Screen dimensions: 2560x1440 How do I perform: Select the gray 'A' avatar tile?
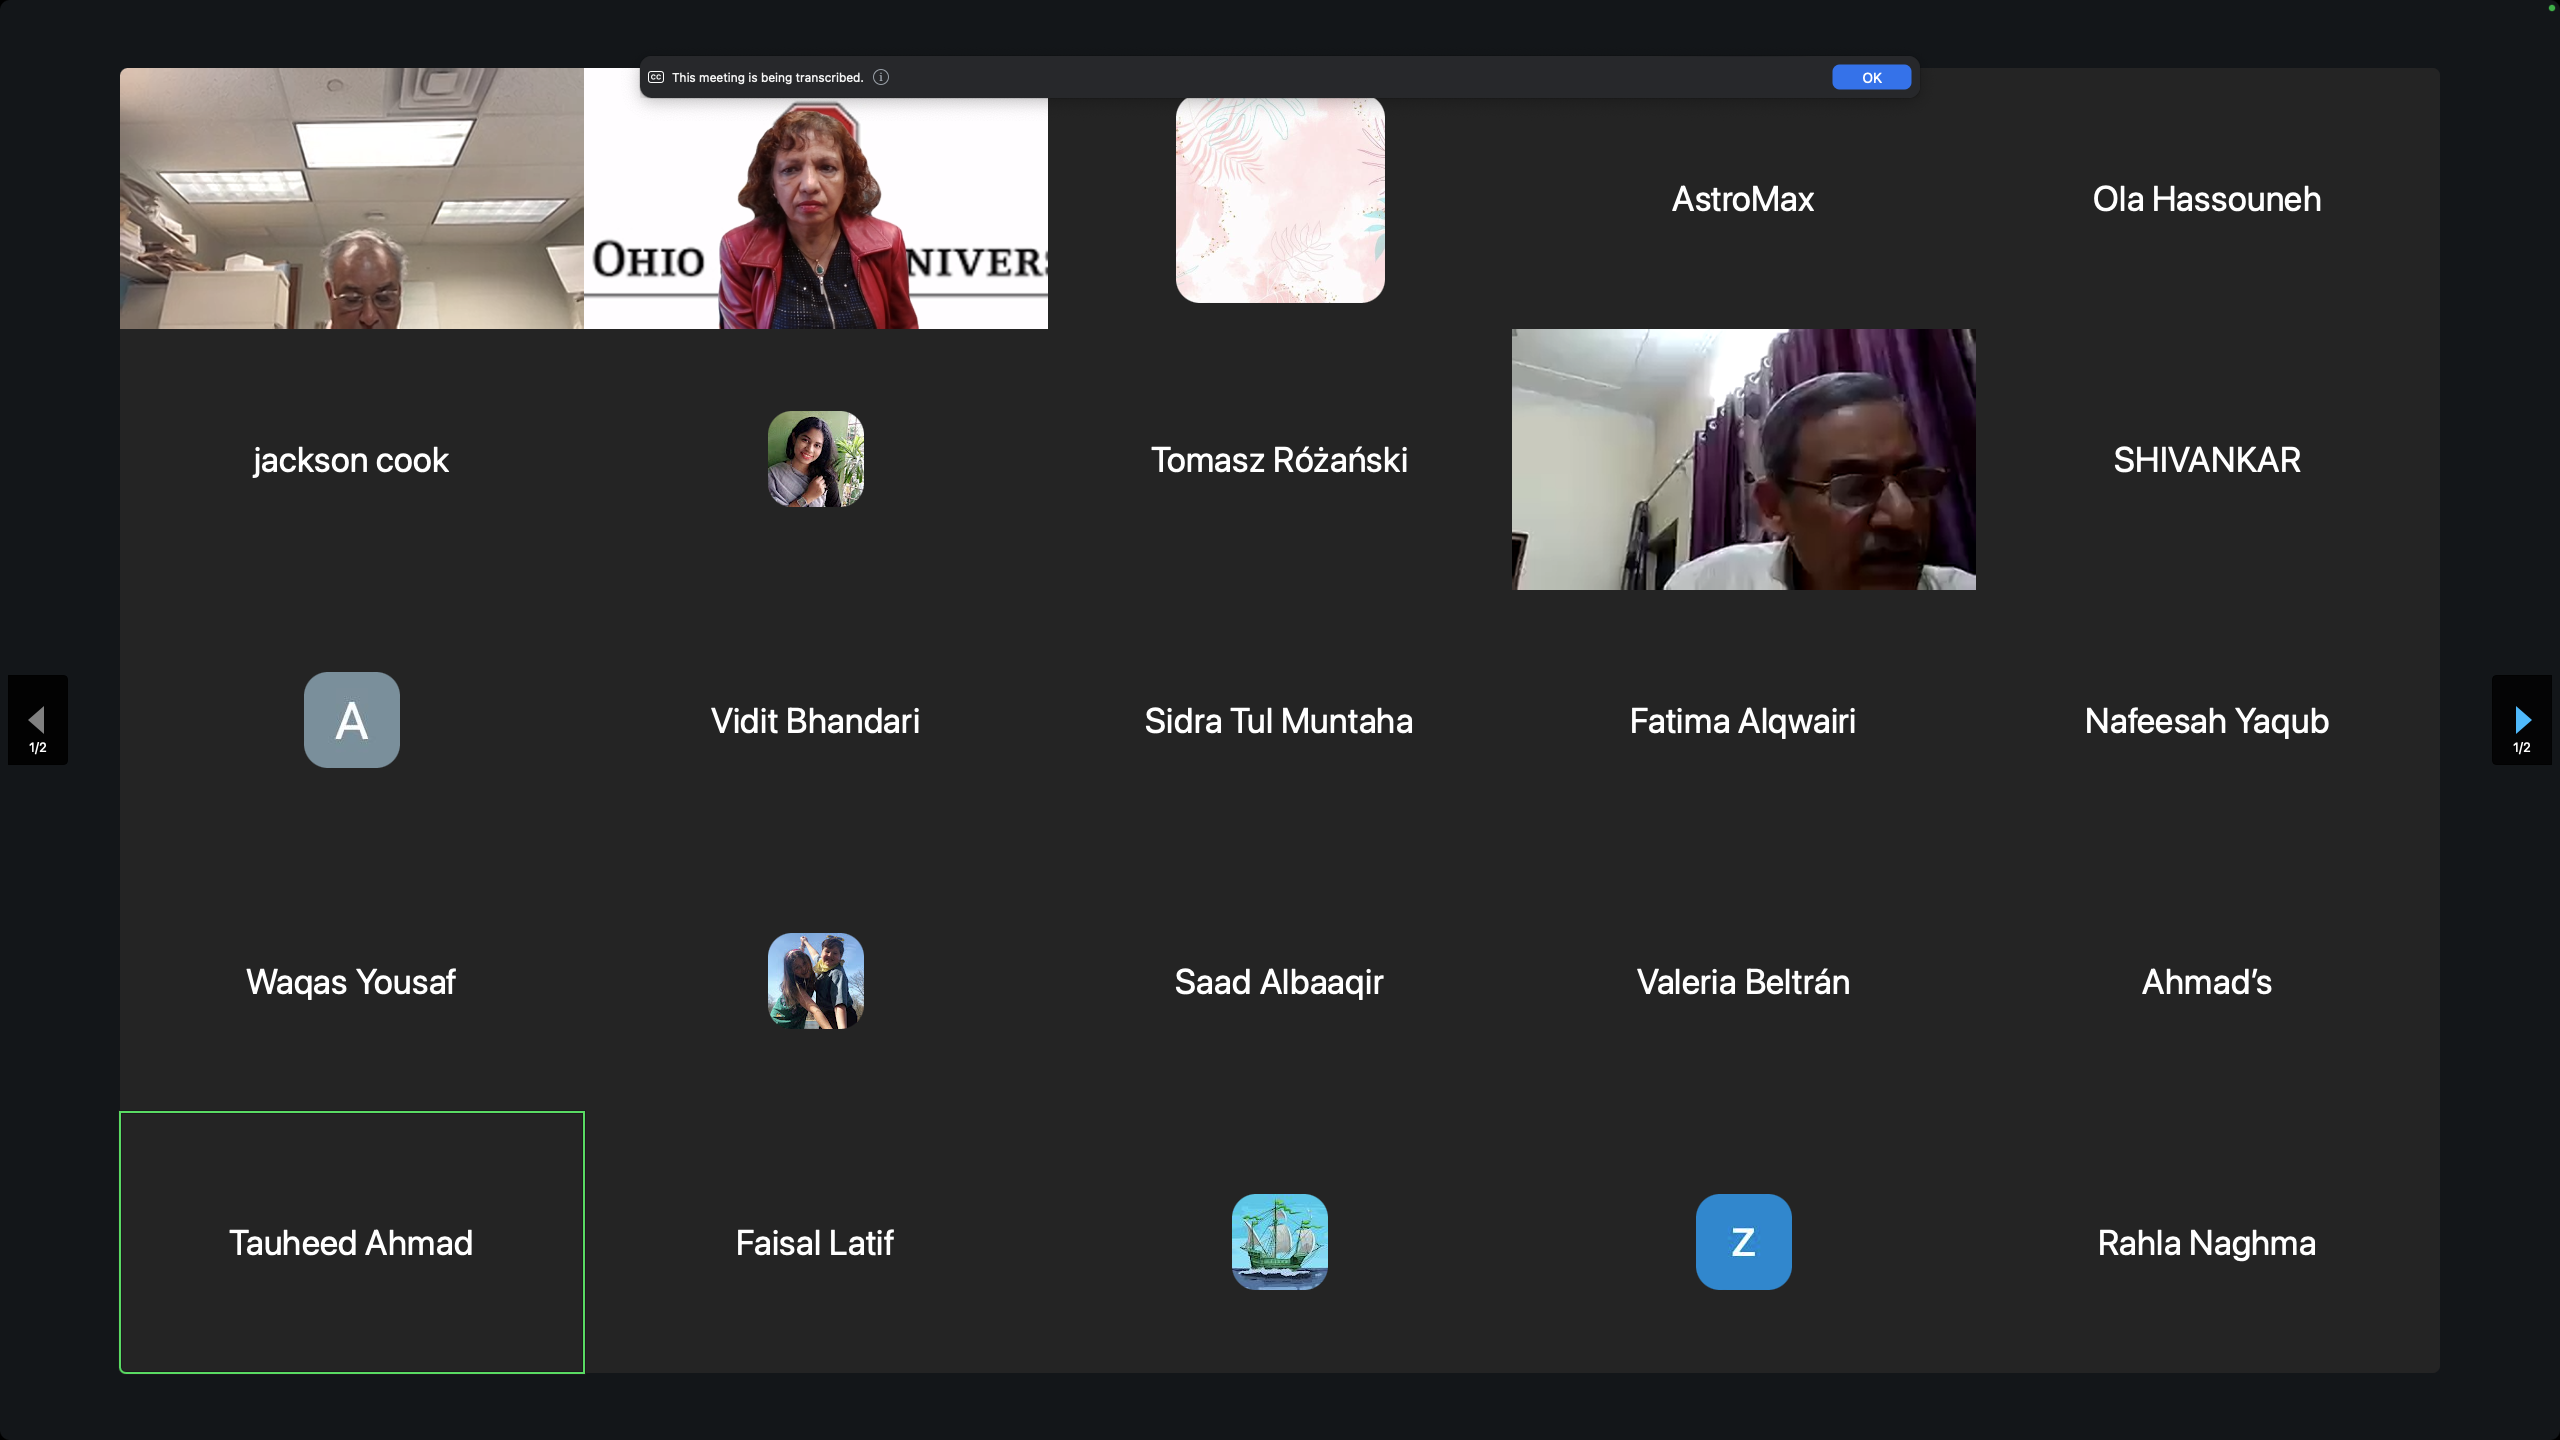click(351, 720)
